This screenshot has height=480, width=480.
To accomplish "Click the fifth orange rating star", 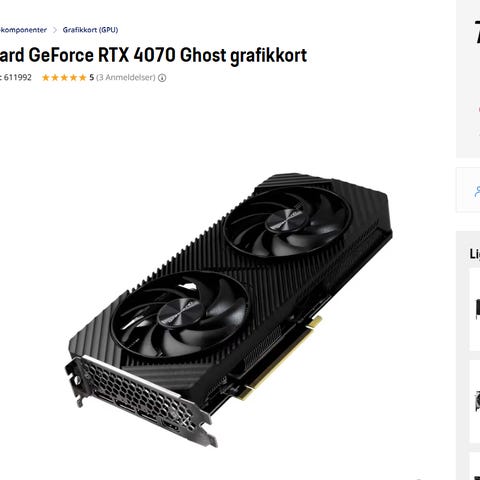I will coord(83,78).
